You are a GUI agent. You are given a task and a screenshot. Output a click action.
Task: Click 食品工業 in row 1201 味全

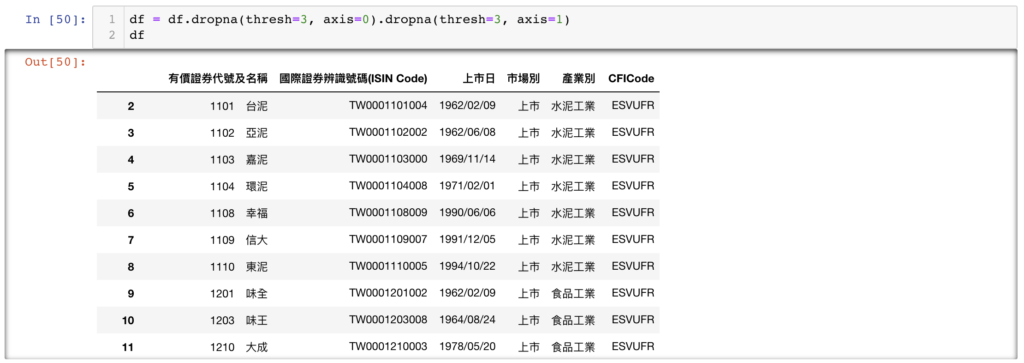[x=573, y=293]
